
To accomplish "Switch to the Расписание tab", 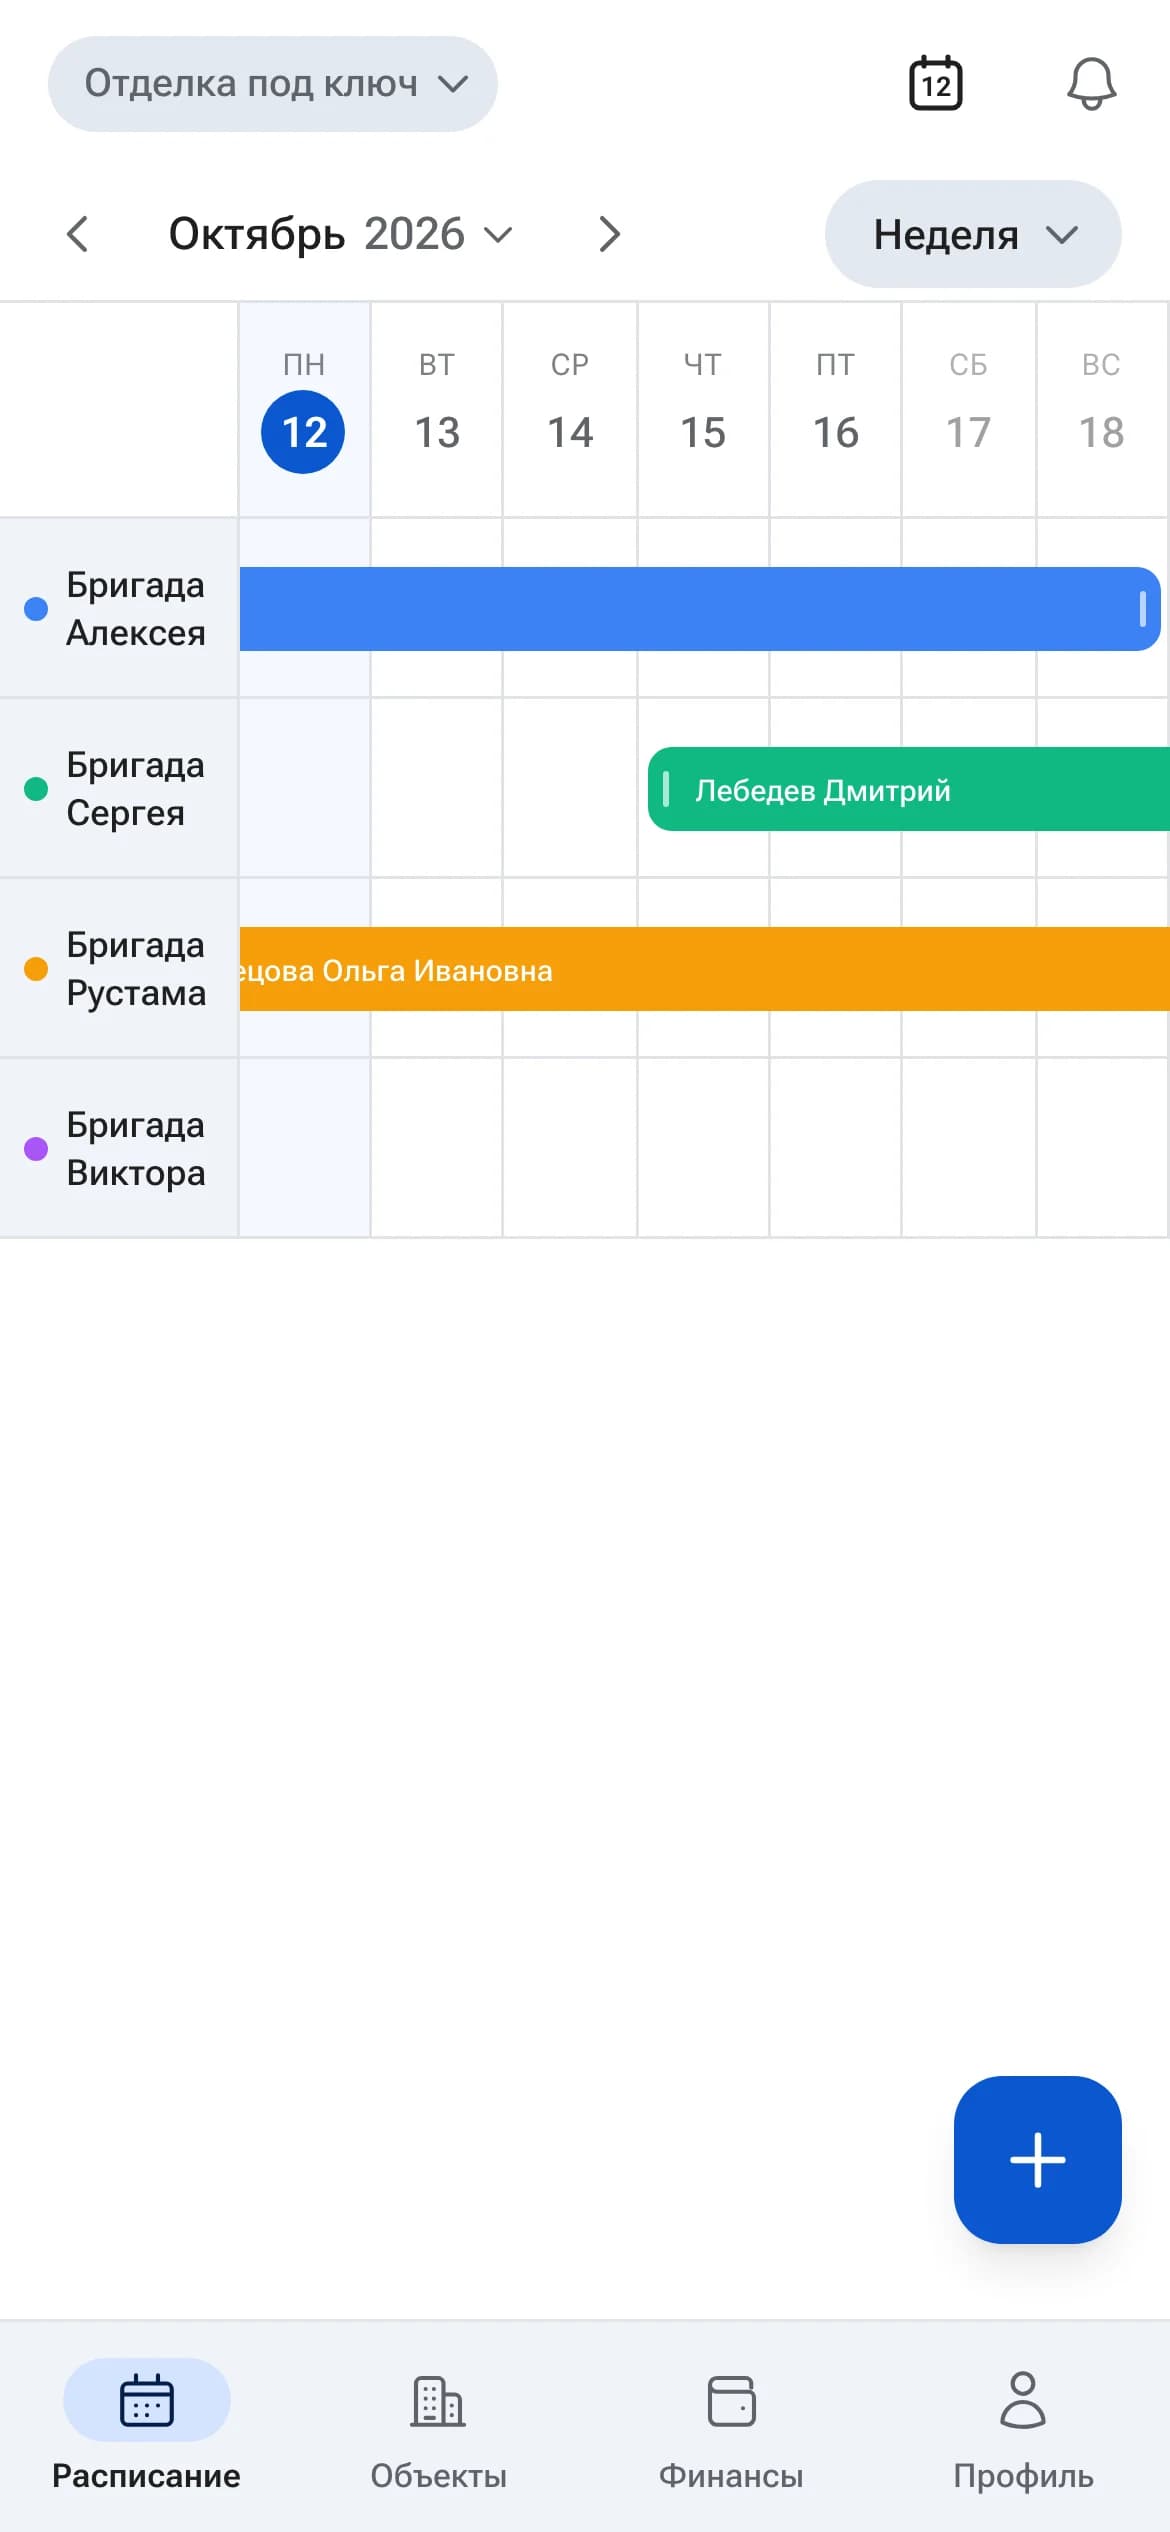I will coord(146,2431).
